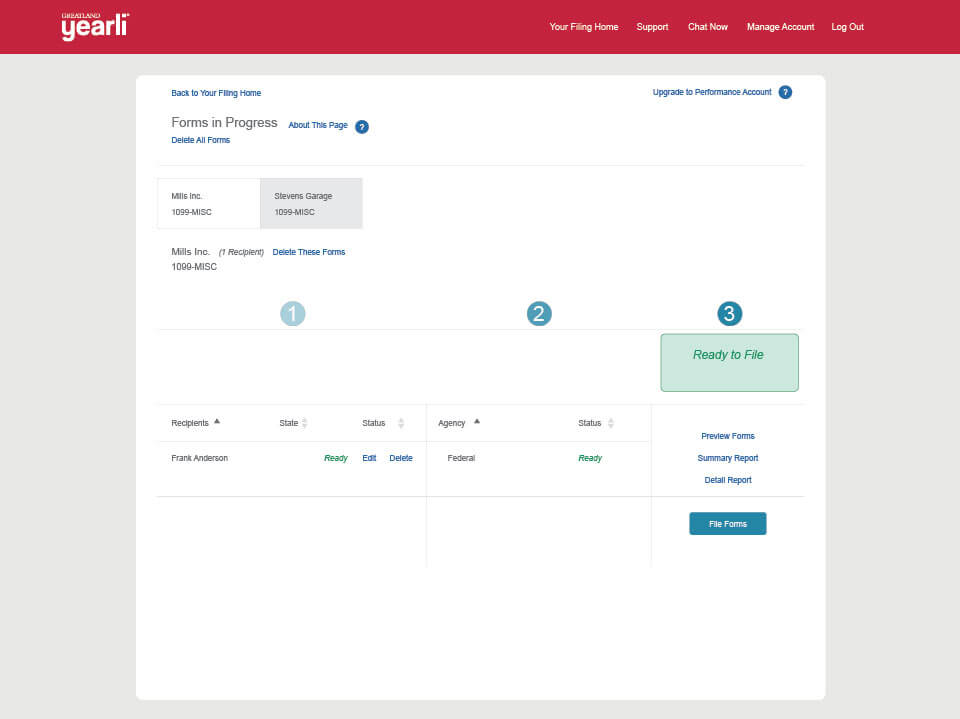Click the step 2 circle
960x719 pixels.
[x=539, y=314]
